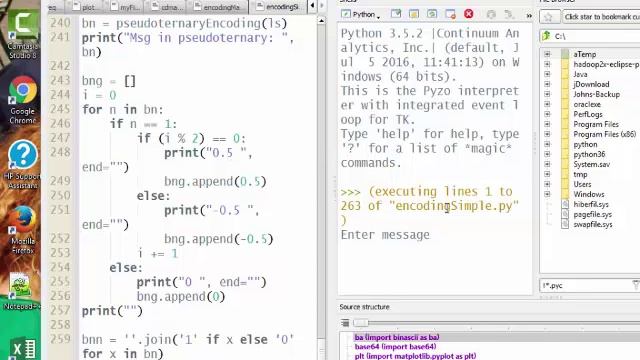The image size is (640, 360).
Task: Expand the Java folder node
Action: click(x=547, y=74)
